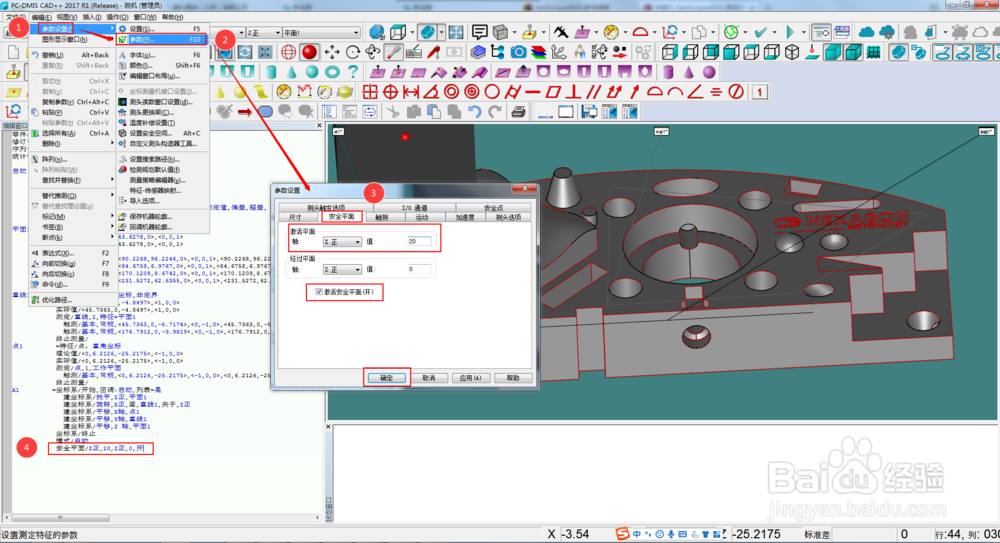Click the red sphere toolbar icon
1000x543 pixels.
pos(309,52)
